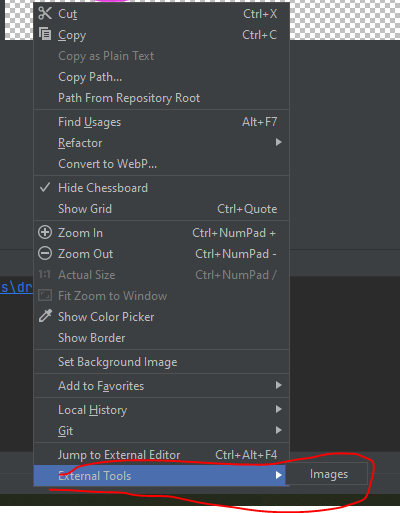Click the scissors Cut icon

click(x=45, y=14)
